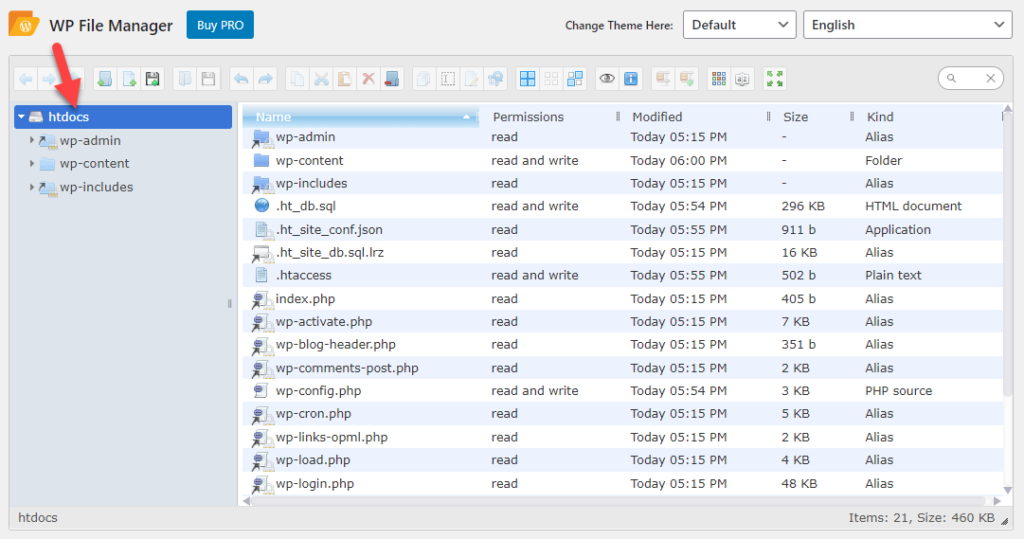1024x539 pixels.
Task: Open the Sort options toolbar icon
Action: 743,79
